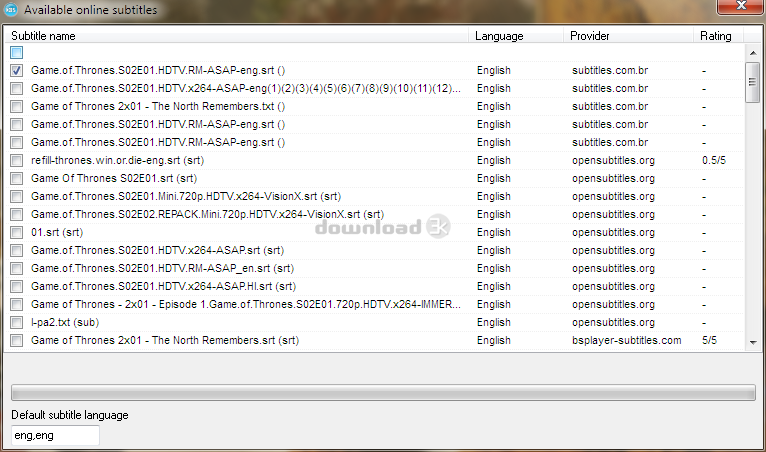Click the bsplayer-subtitles.com provider cell
The image size is (766, 452).
[x=626, y=341]
